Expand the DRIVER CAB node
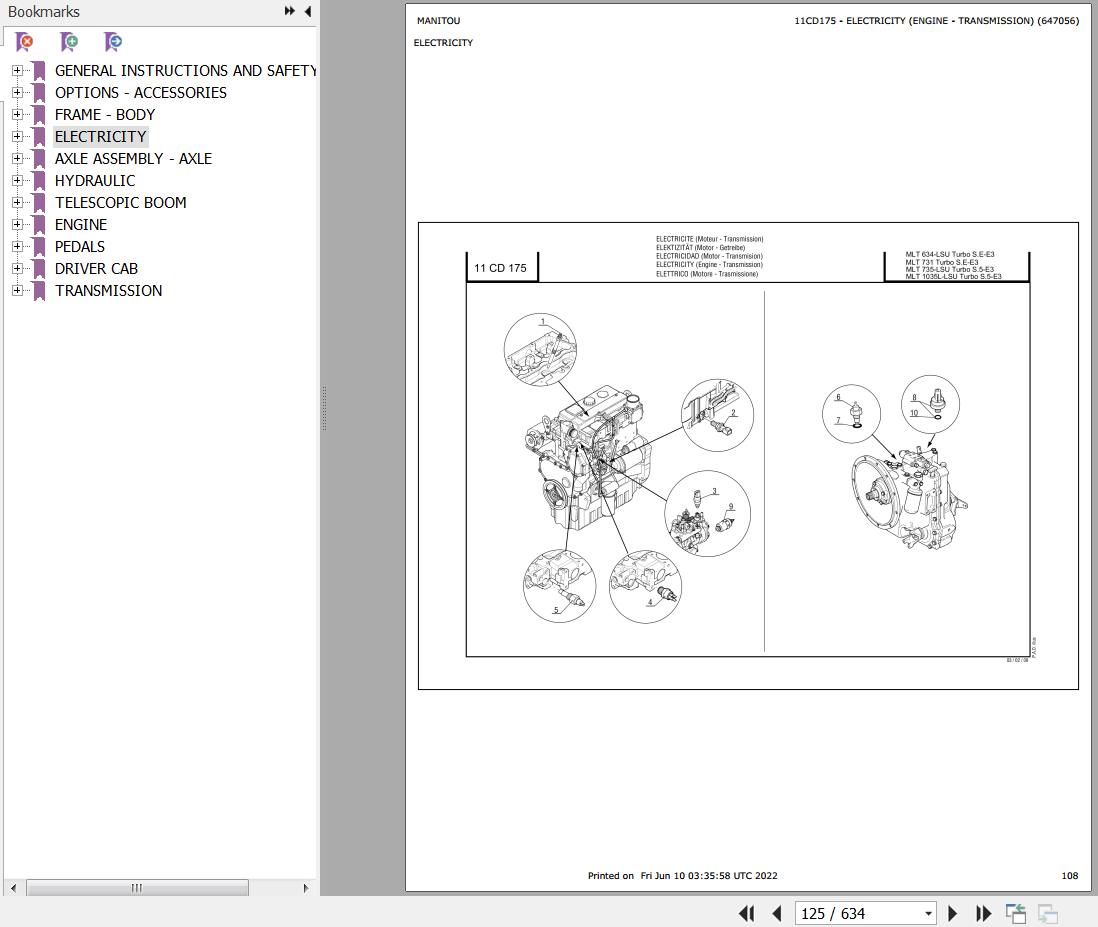Viewport: 1098px width, 927px height. click(17, 268)
